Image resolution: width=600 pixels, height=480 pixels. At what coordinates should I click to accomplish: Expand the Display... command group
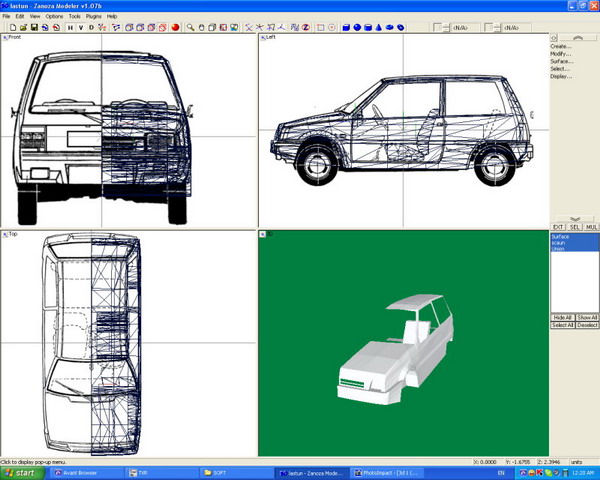tap(561, 77)
